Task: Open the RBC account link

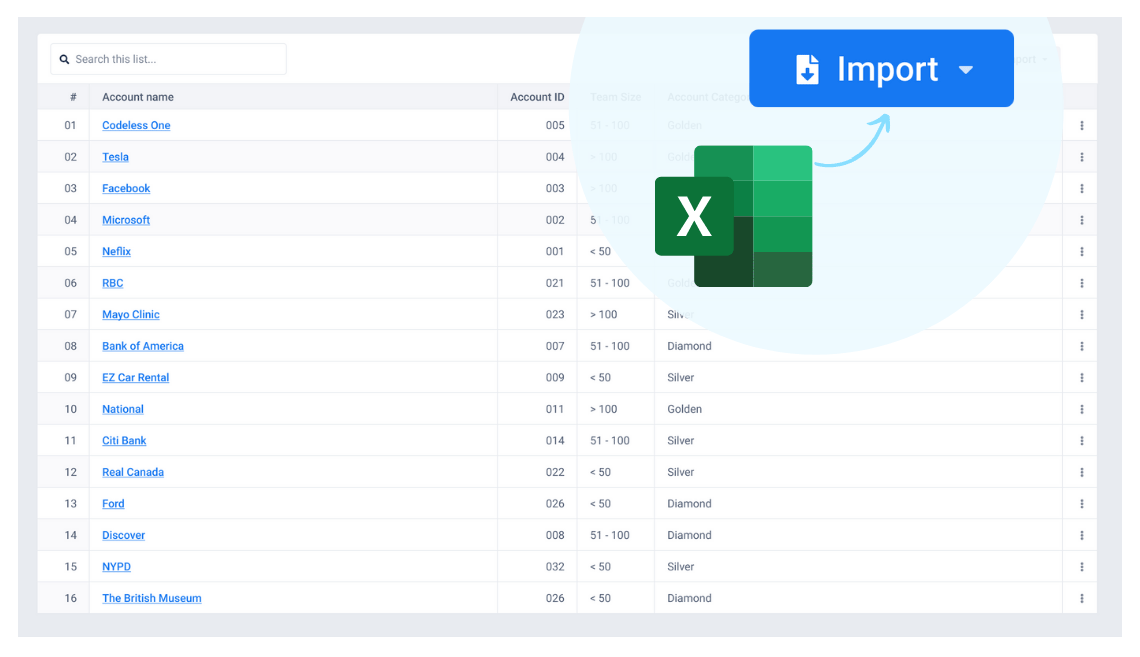Action: point(113,283)
